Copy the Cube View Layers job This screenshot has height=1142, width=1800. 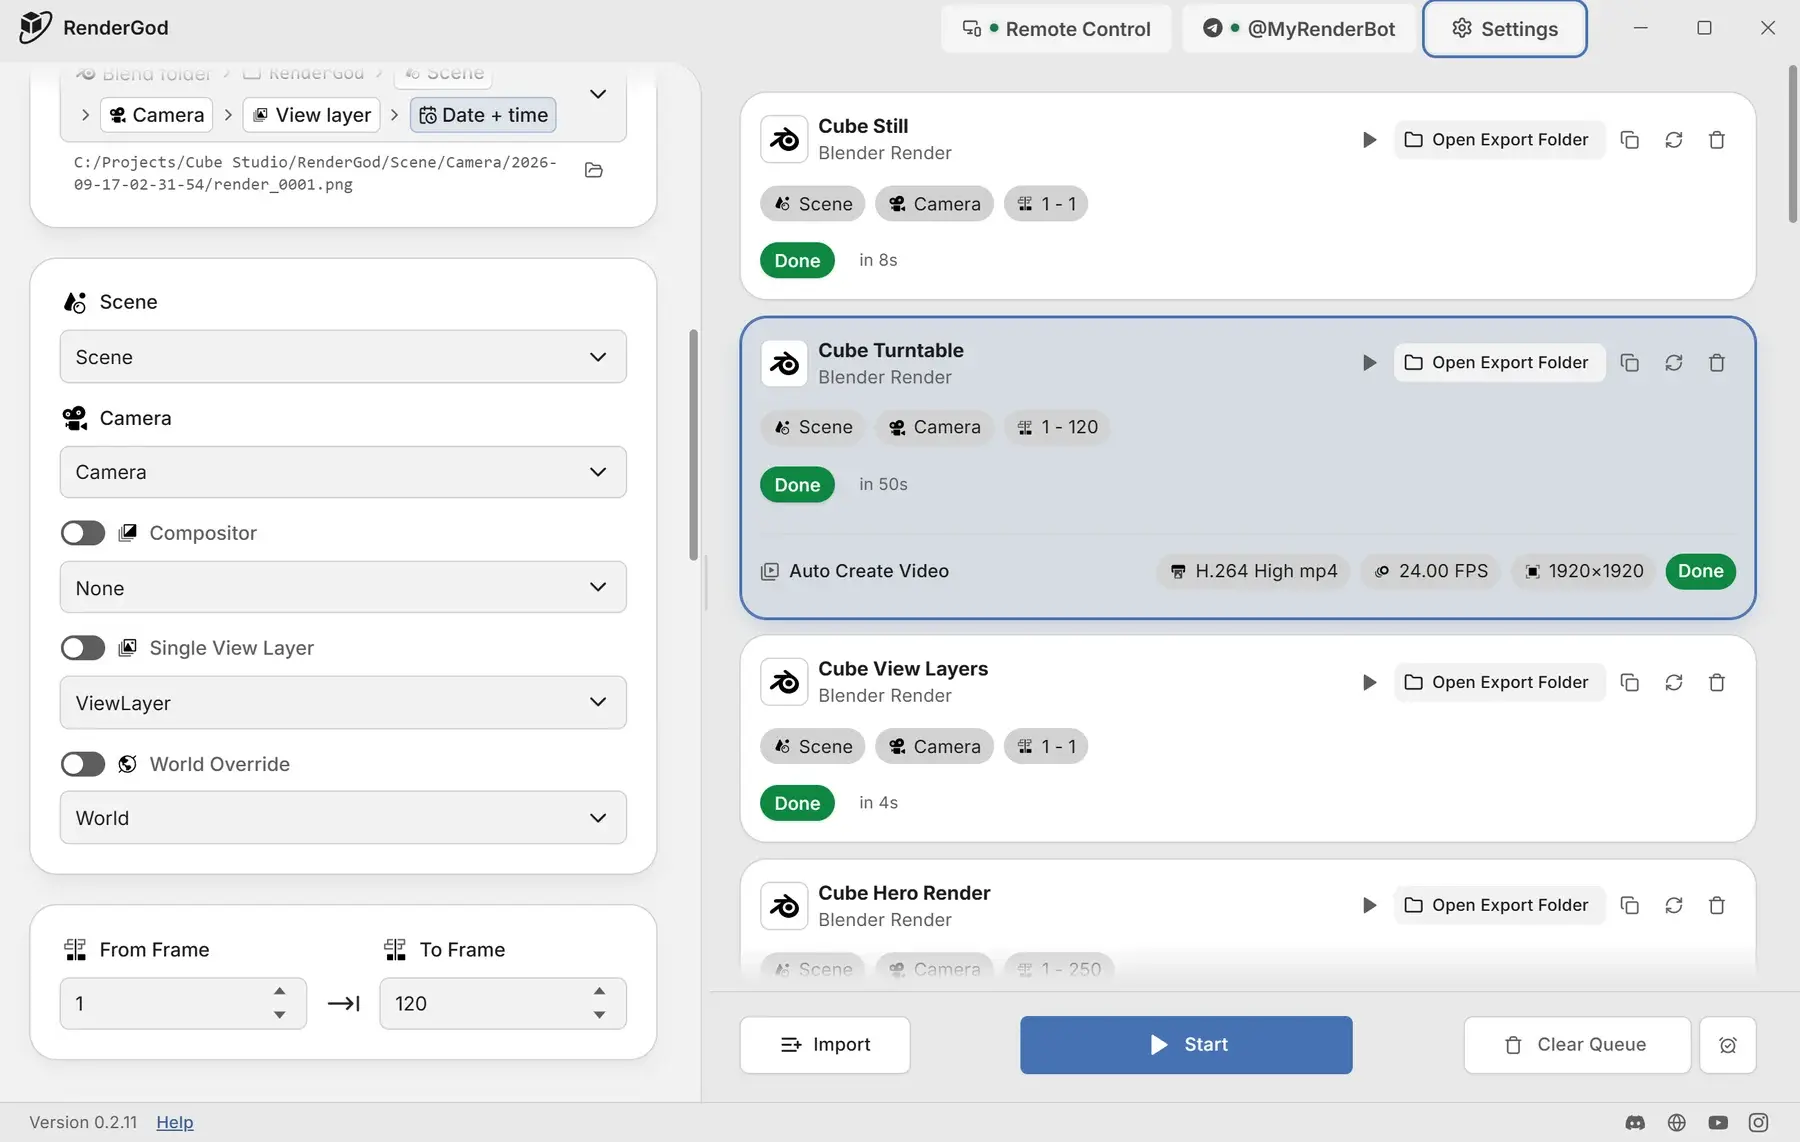tap(1629, 682)
